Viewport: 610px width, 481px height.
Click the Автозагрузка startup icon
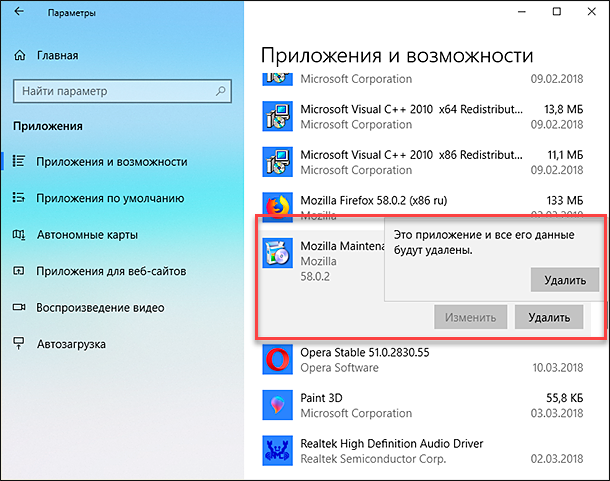coord(19,344)
